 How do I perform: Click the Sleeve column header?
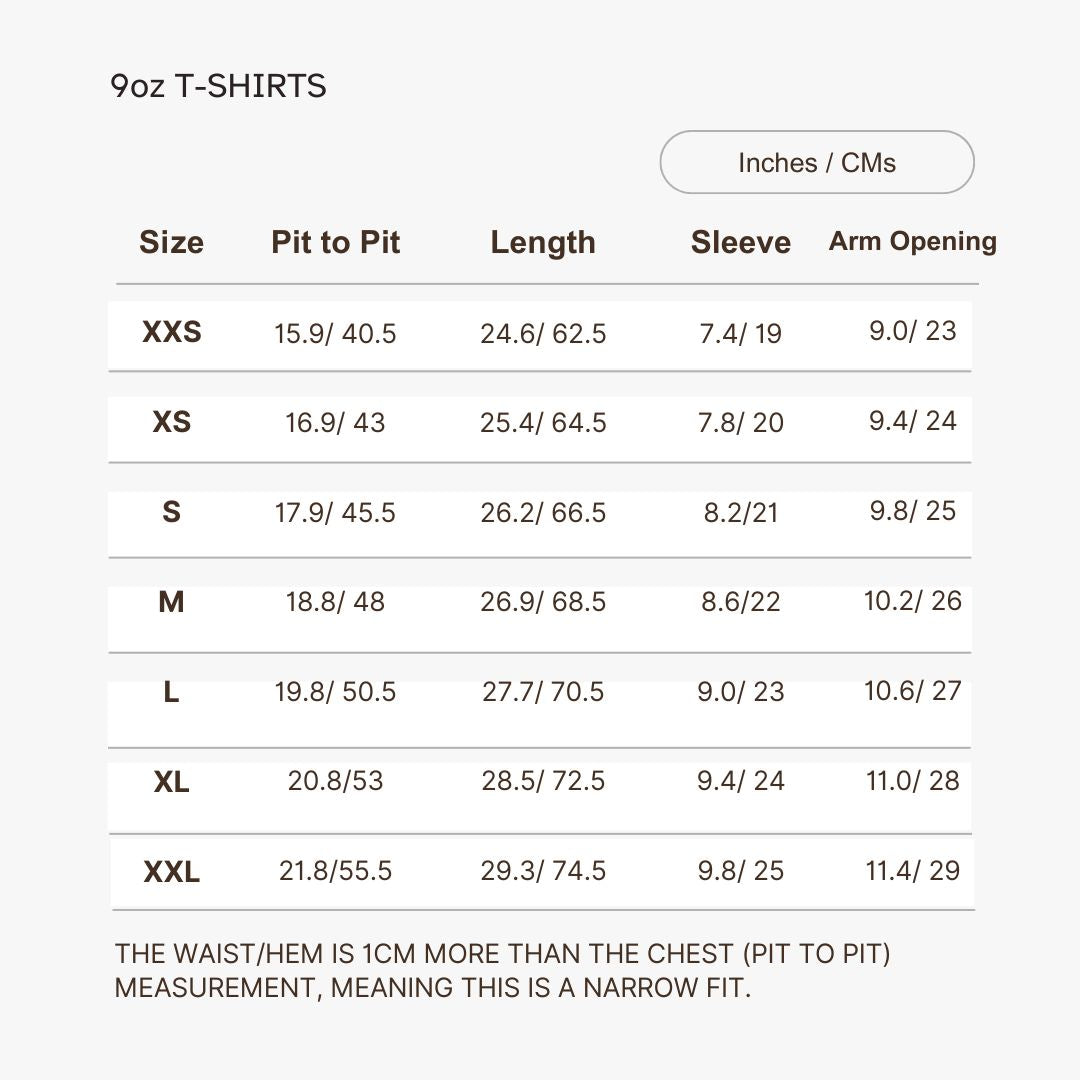click(740, 242)
